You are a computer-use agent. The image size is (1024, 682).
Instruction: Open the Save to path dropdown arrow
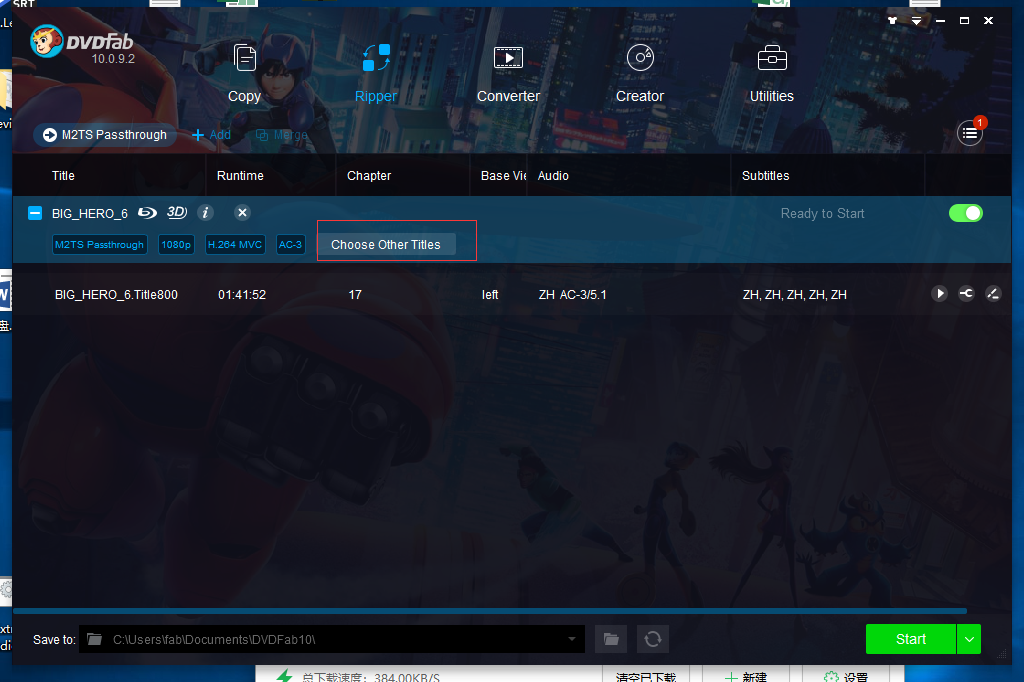pos(572,639)
